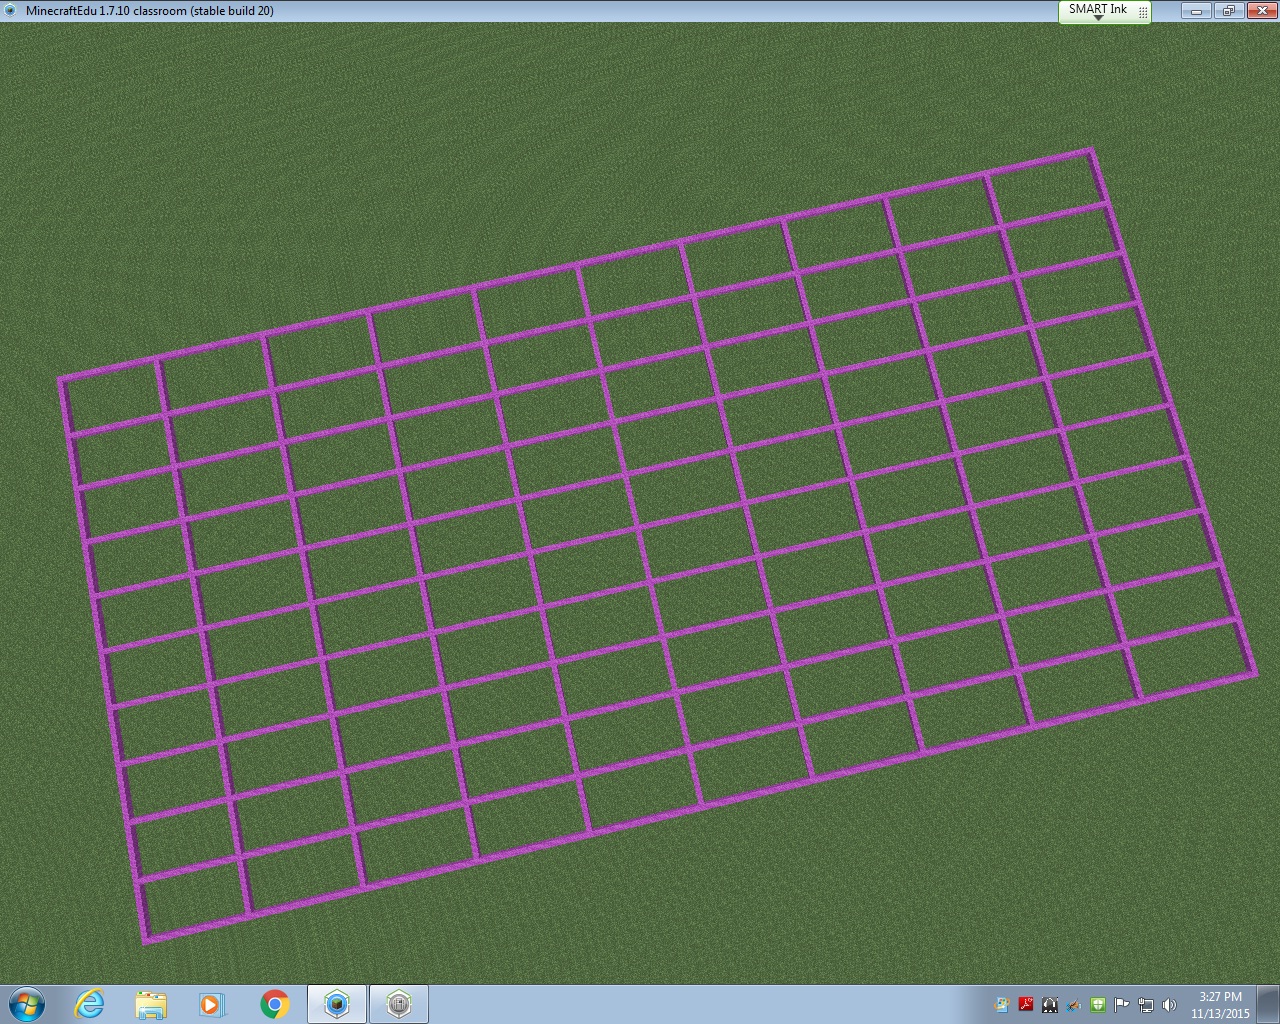Open the headset audio tray icon
Viewport: 1280px width, 1024px height.
pyautogui.click(x=1050, y=1004)
